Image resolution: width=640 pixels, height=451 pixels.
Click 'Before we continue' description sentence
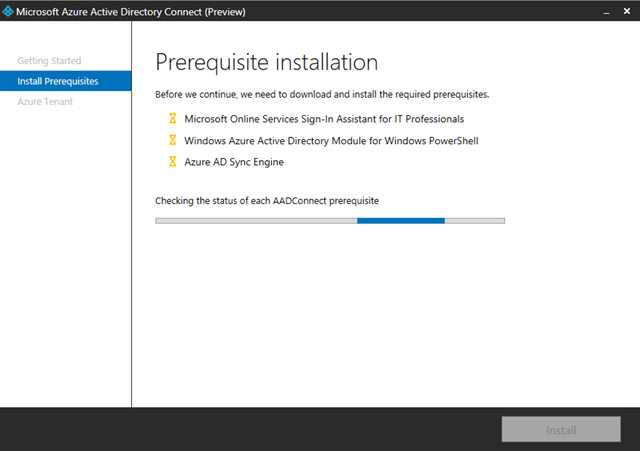pos(322,94)
